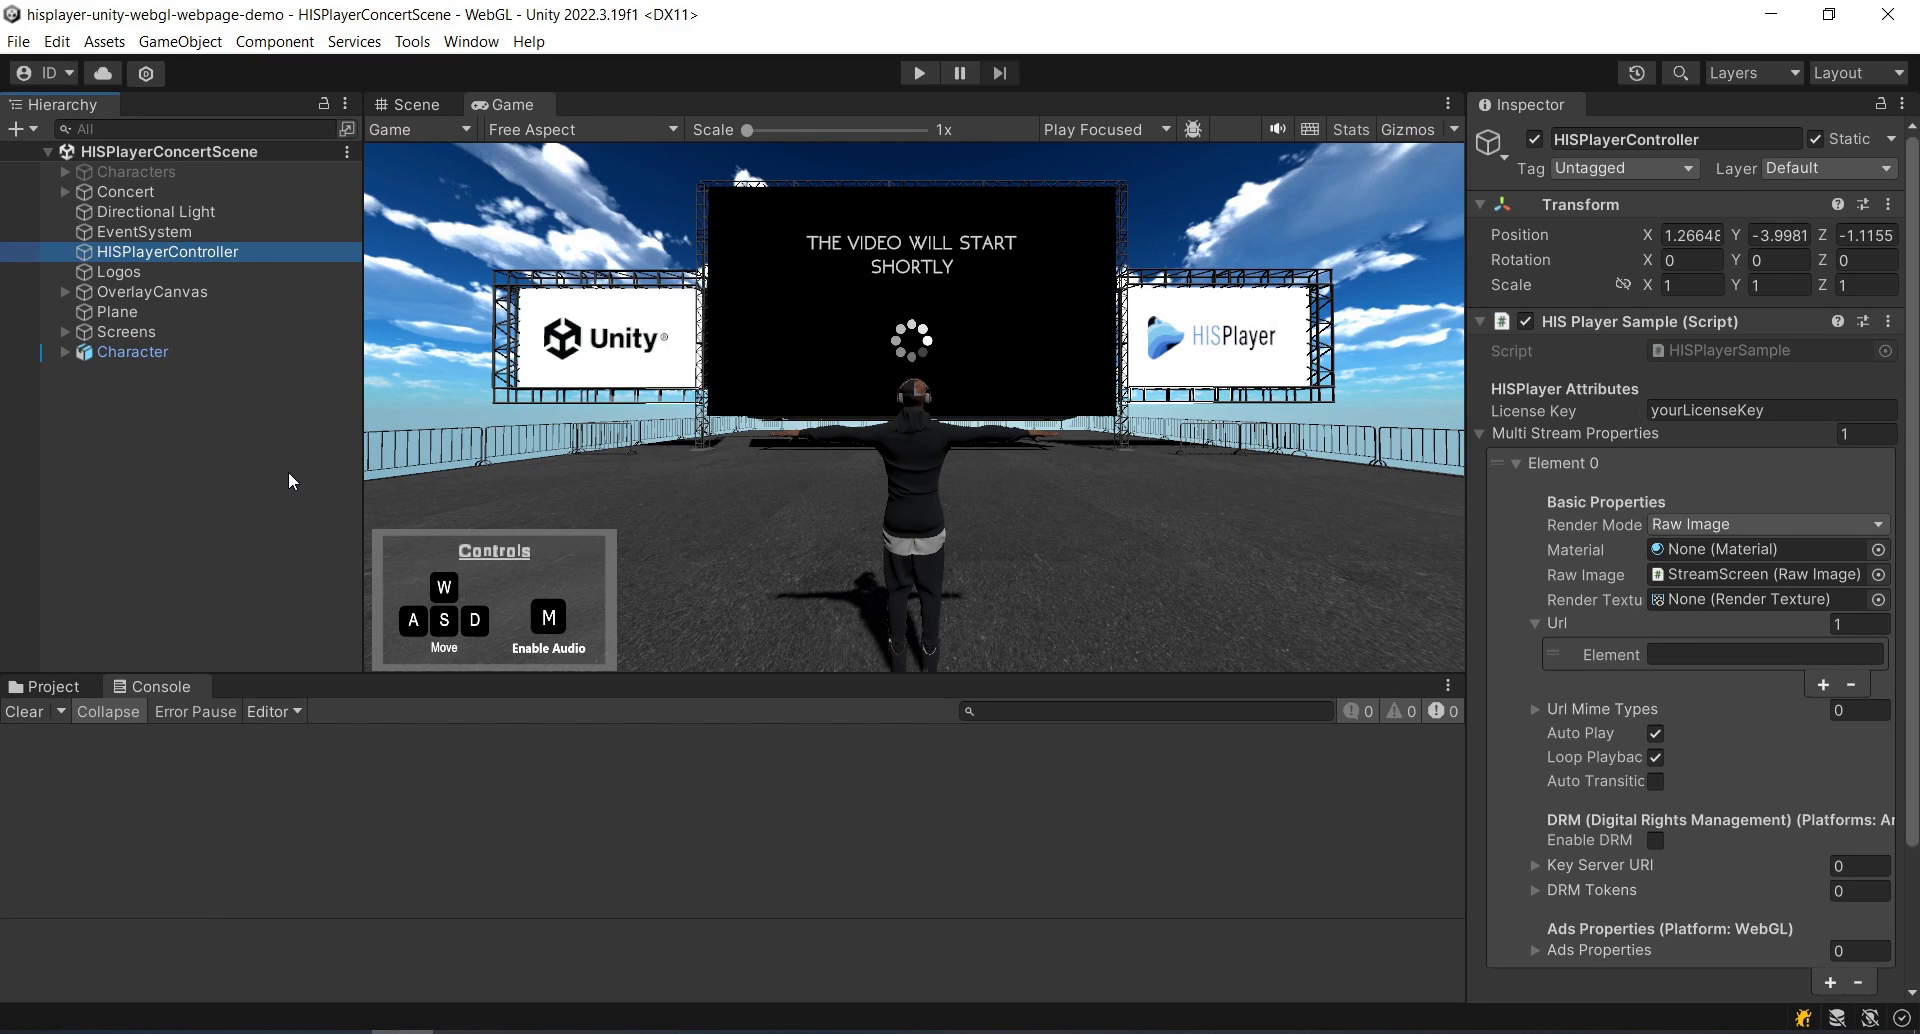Open the Undo History icon
The width and height of the screenshot is (1920, 1034).
(1636, 73)
